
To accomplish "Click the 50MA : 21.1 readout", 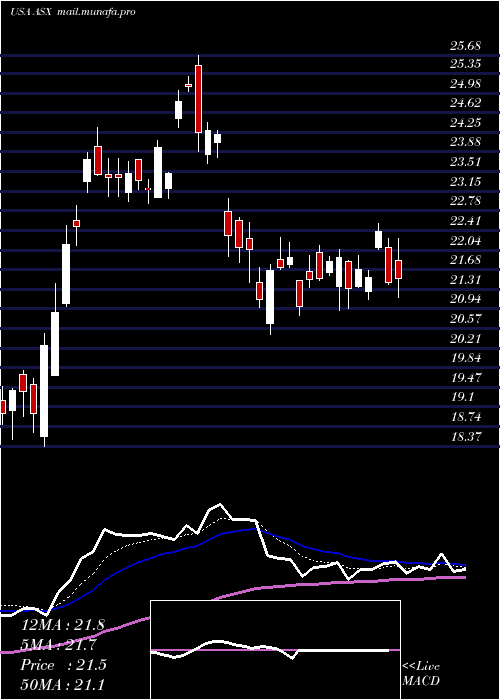I will point(62,684).
